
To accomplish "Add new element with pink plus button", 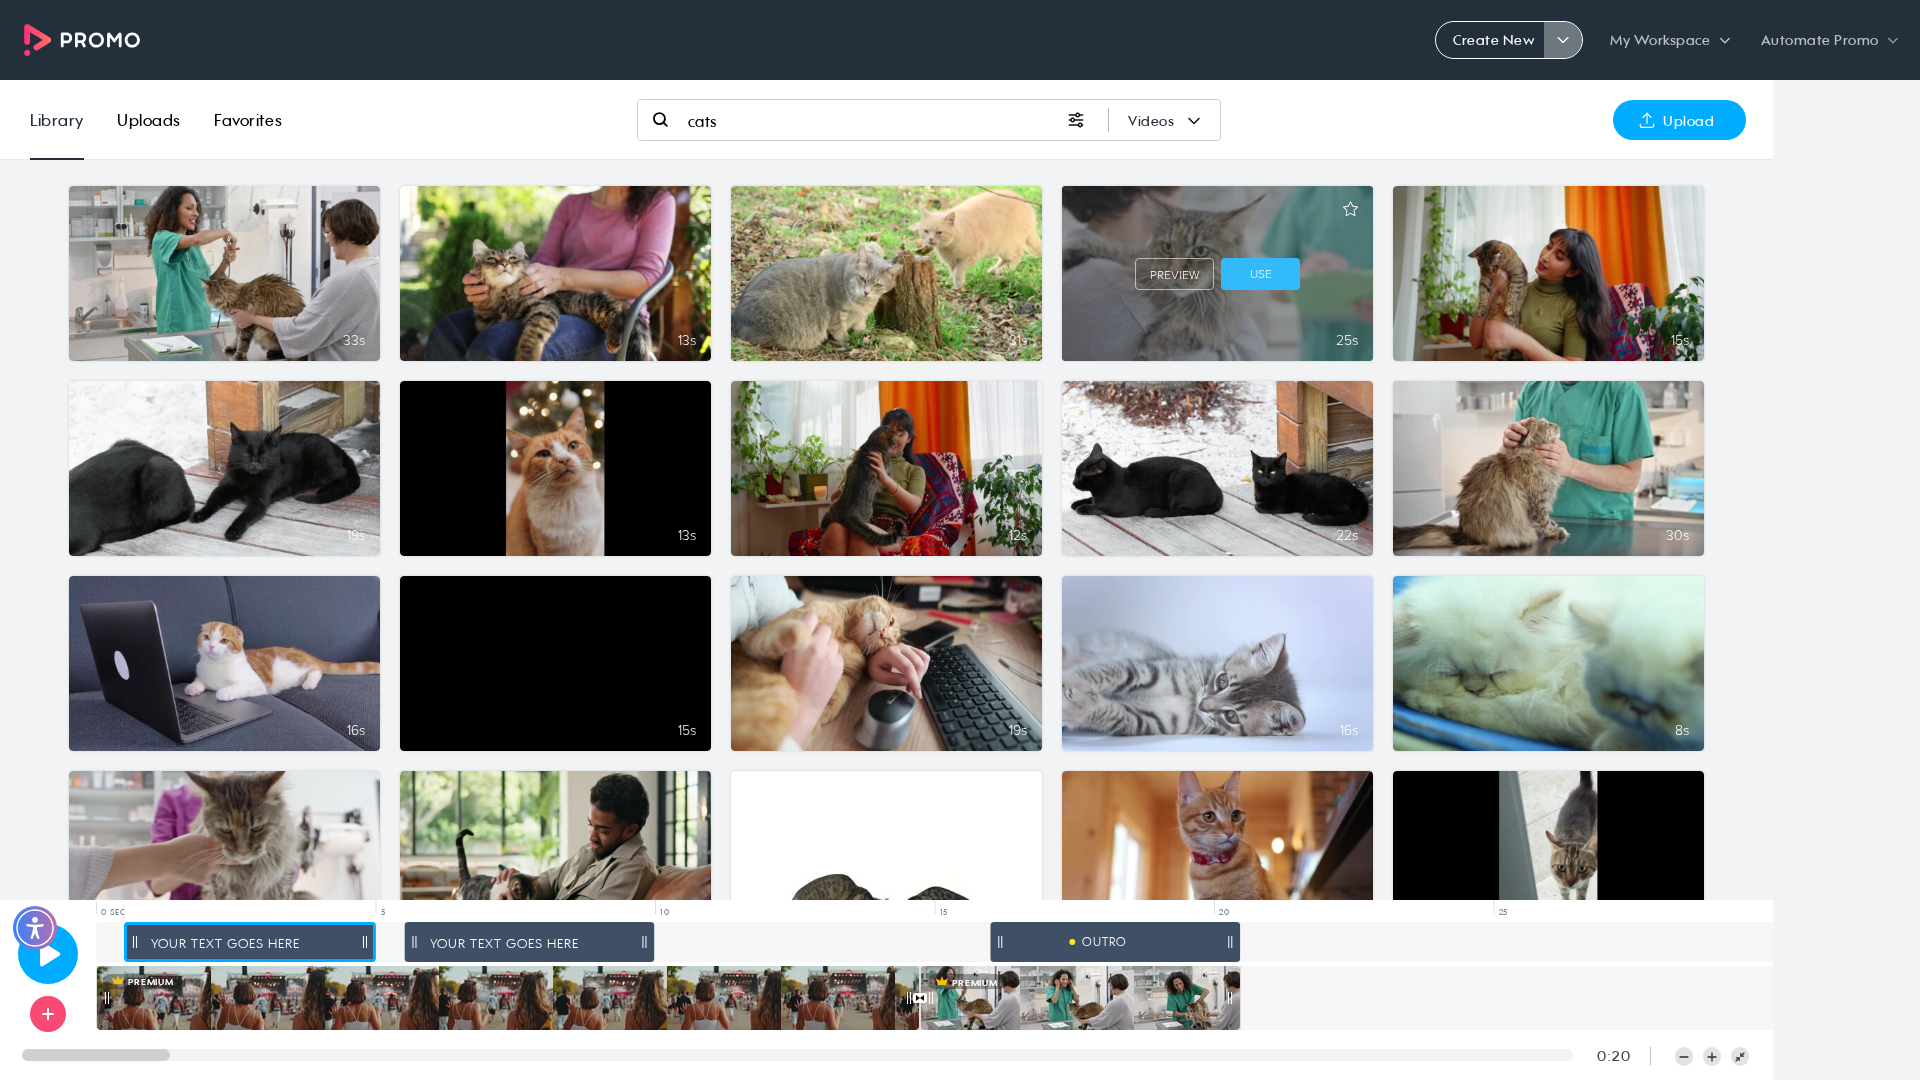I will 48,1014.
